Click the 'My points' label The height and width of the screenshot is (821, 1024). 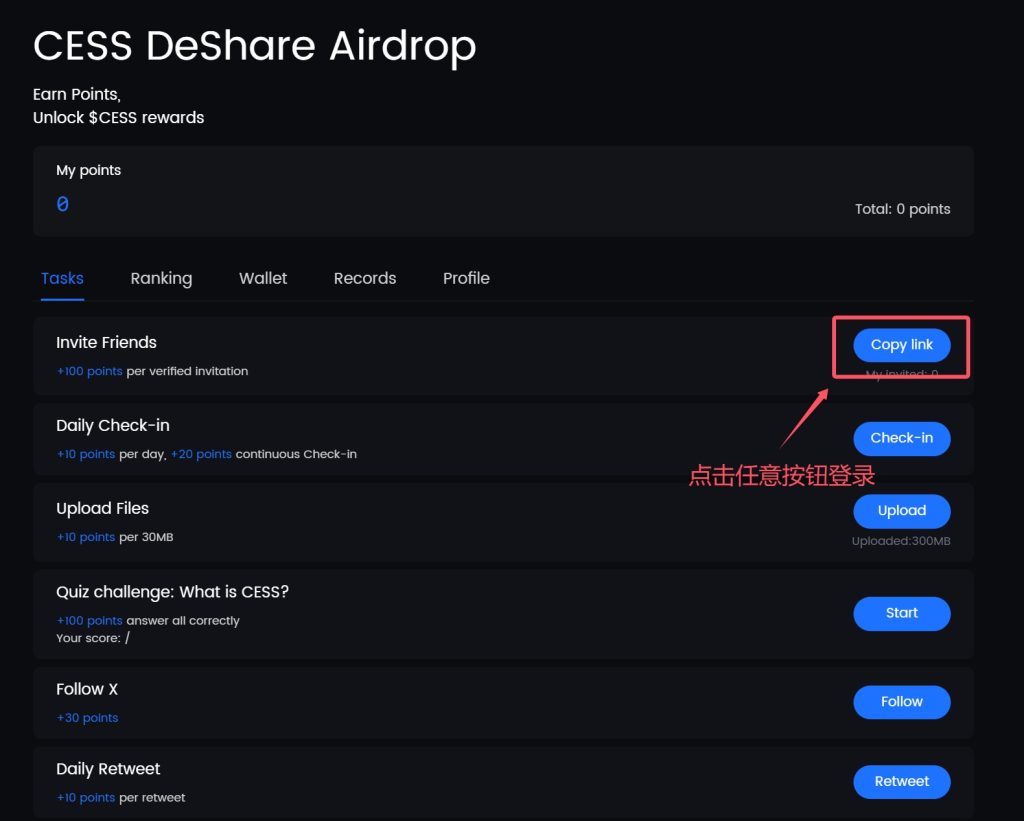coord(89,170)
